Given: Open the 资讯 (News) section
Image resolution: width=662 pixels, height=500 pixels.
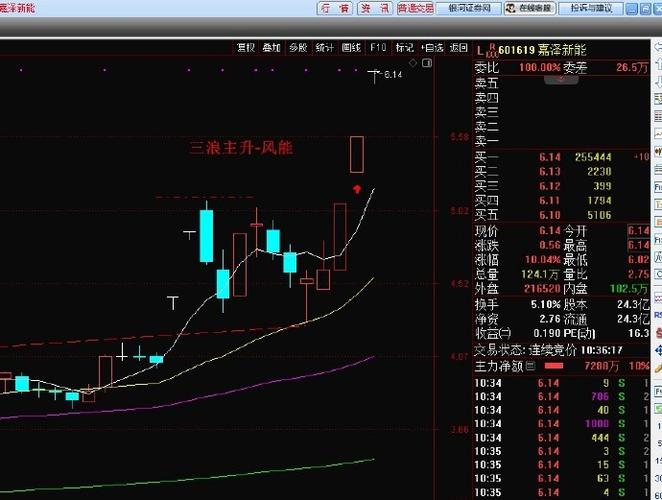Looking at the screenshot, I should pyautogui.click(x=375, y=8).
